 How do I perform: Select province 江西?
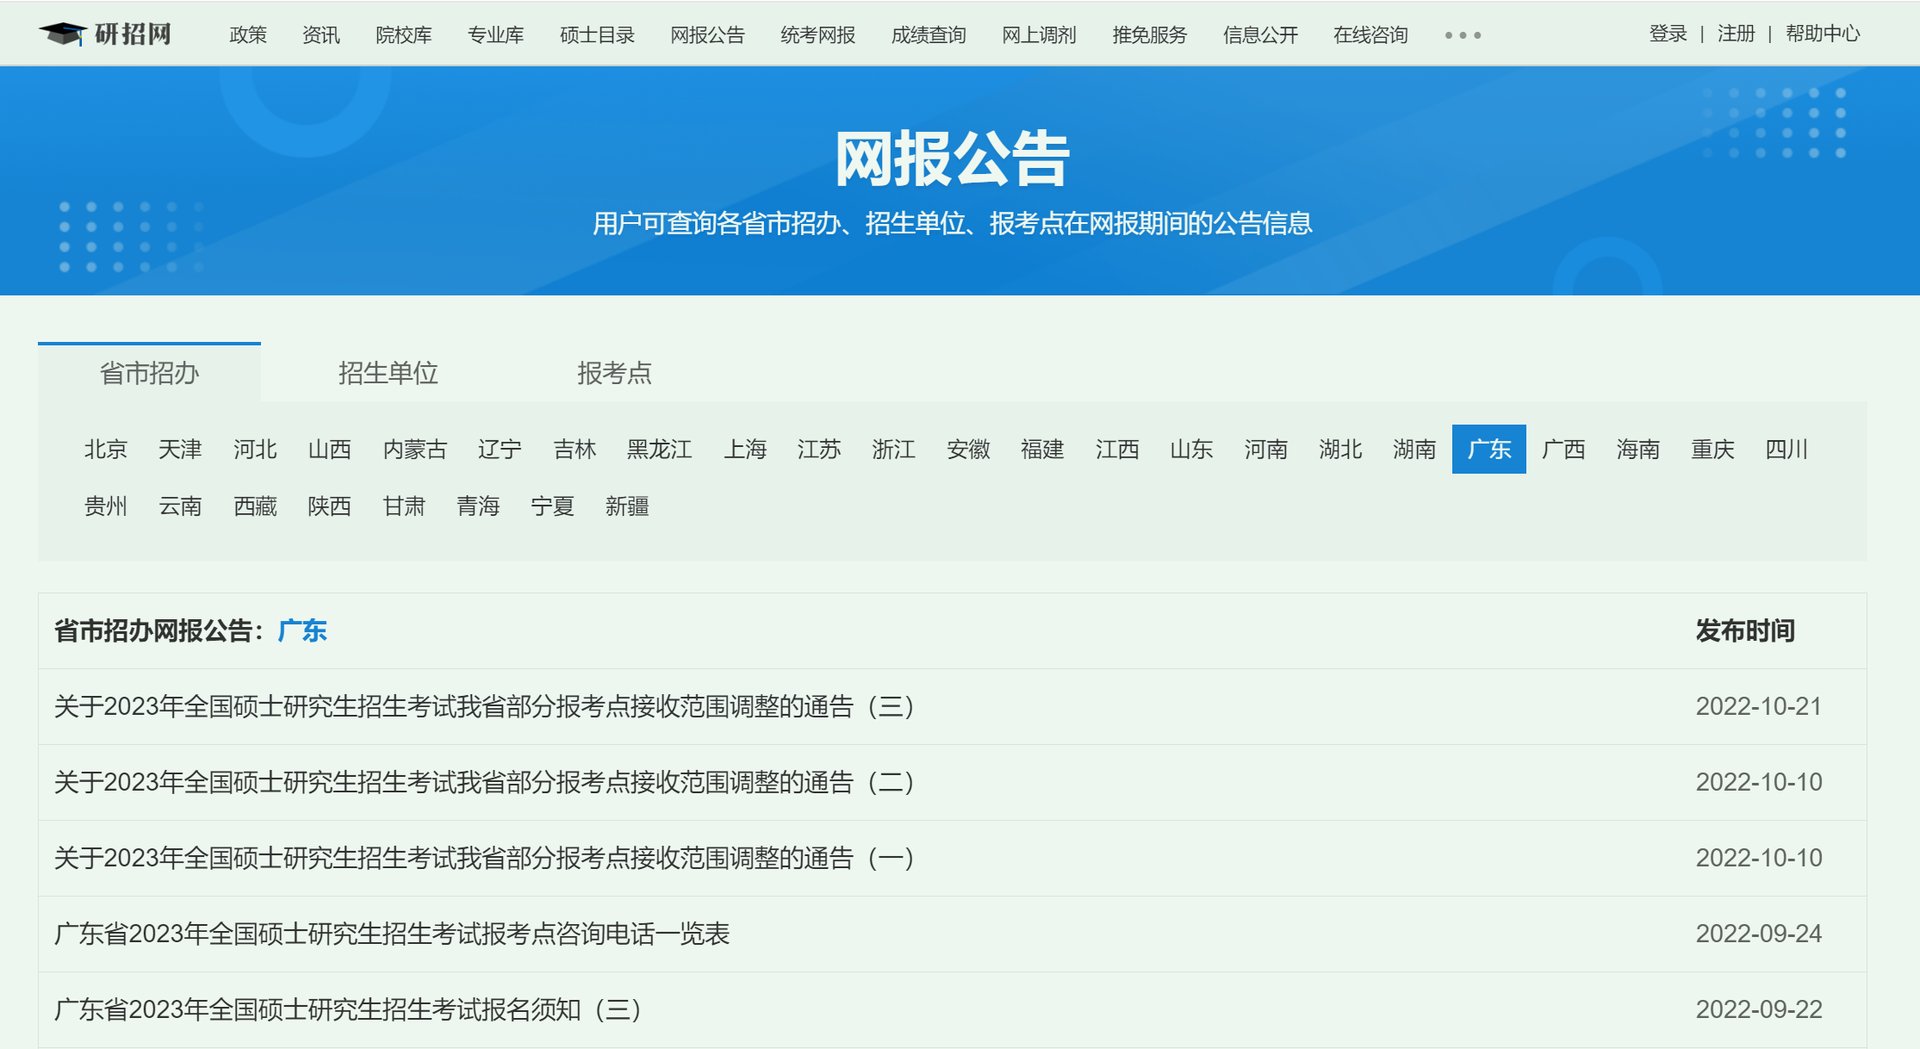[x=1117, y=449]
